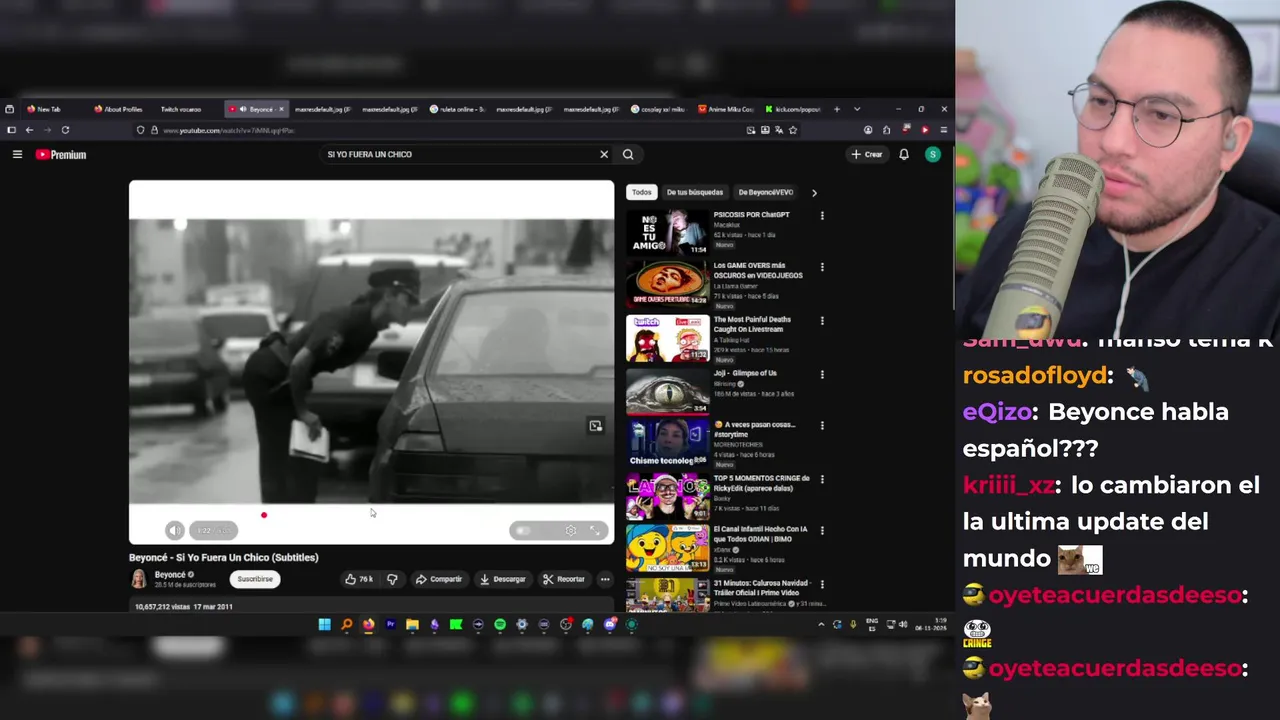The width and height of the screenshot is (1280, 720).
Task: Go to YouTube Premium home logo
Action: coord(61,154)
